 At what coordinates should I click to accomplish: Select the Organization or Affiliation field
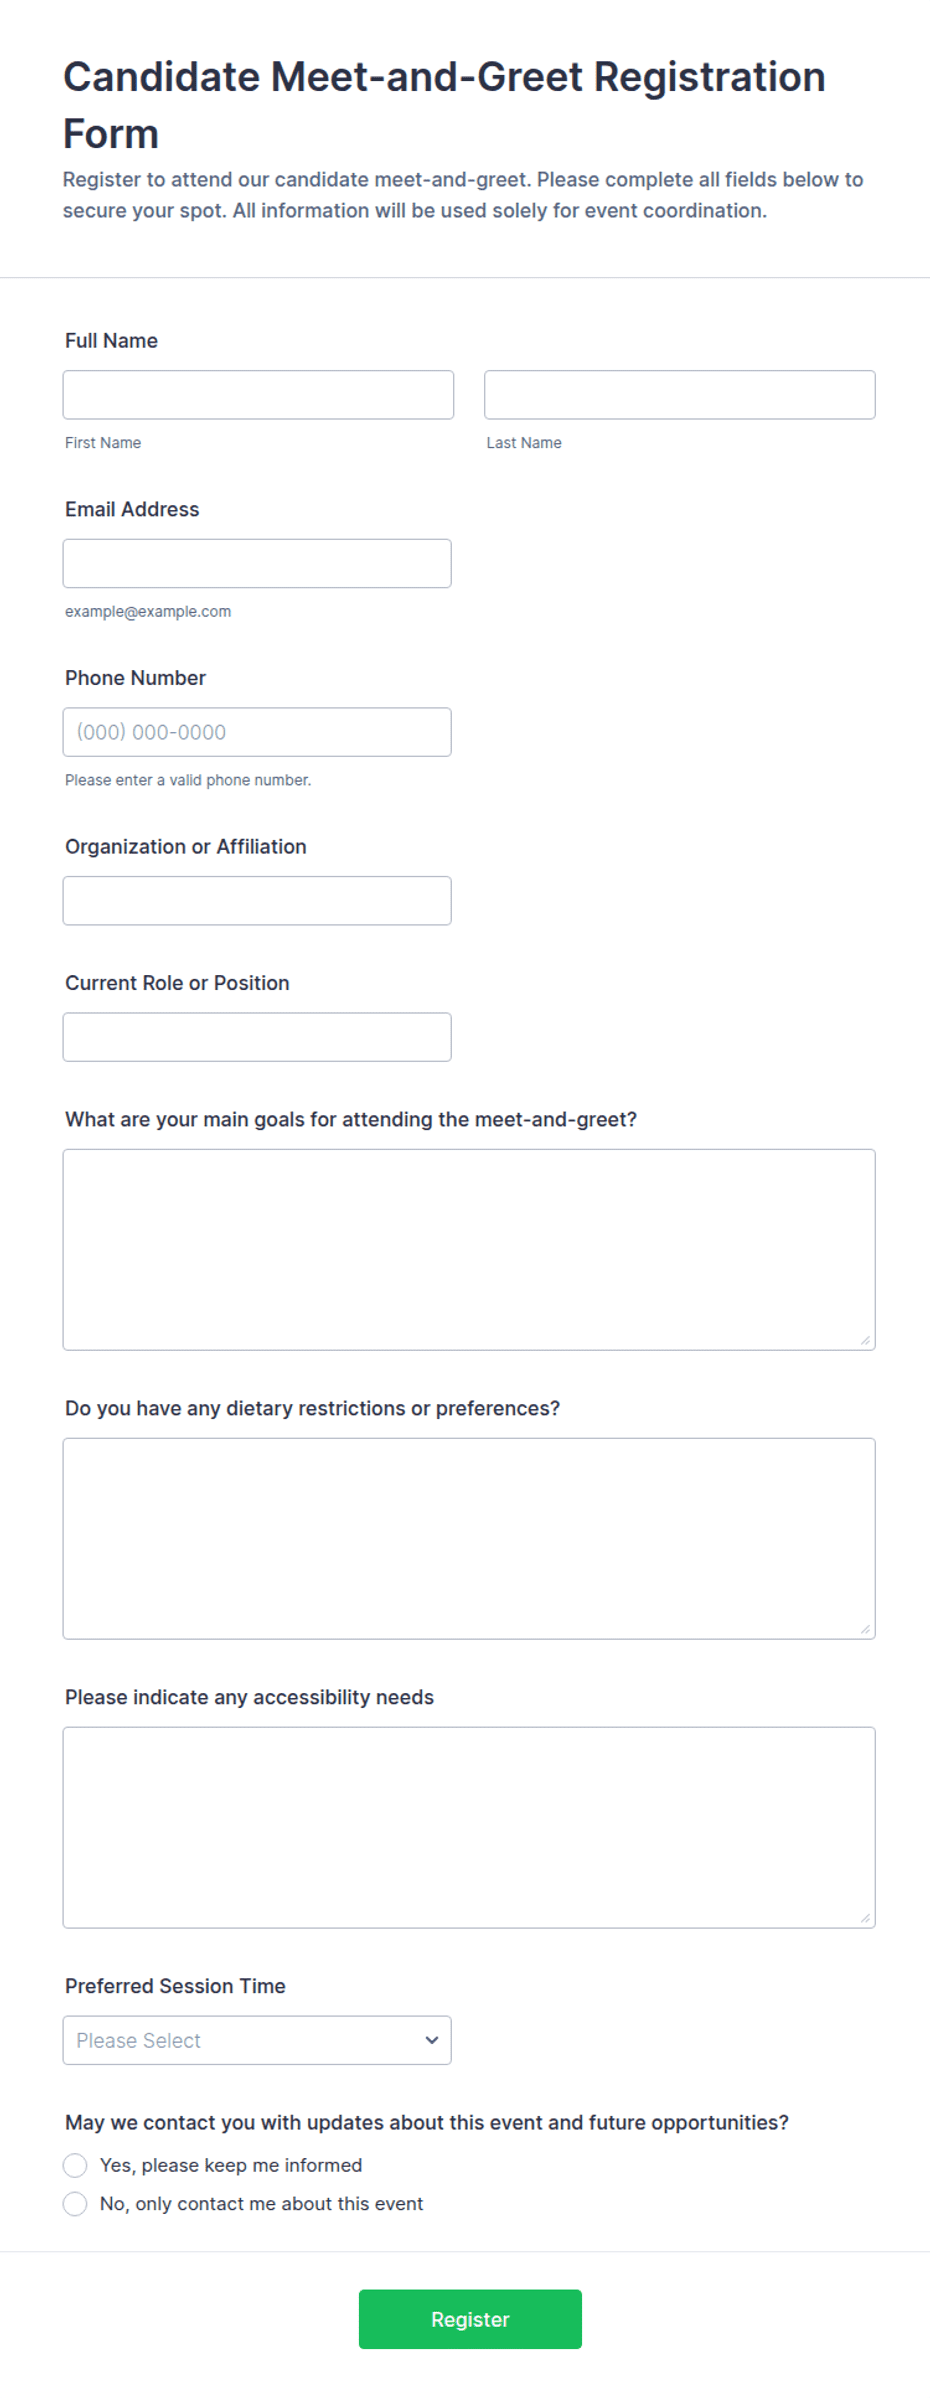coord(257,901)
